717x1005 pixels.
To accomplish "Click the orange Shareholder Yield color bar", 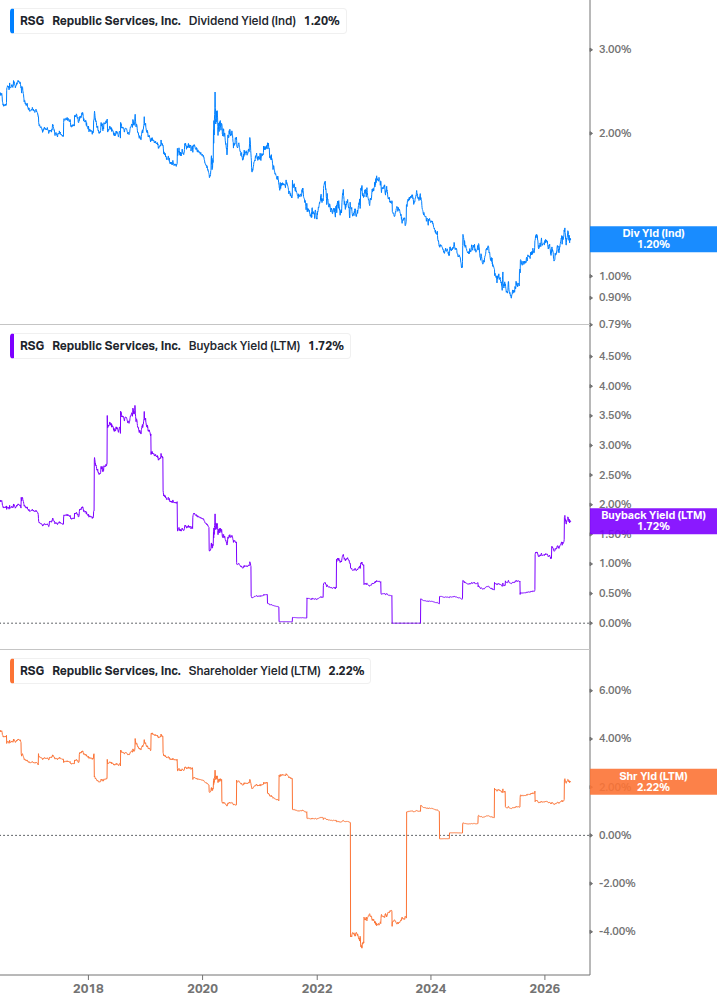I will pos(12,671).
